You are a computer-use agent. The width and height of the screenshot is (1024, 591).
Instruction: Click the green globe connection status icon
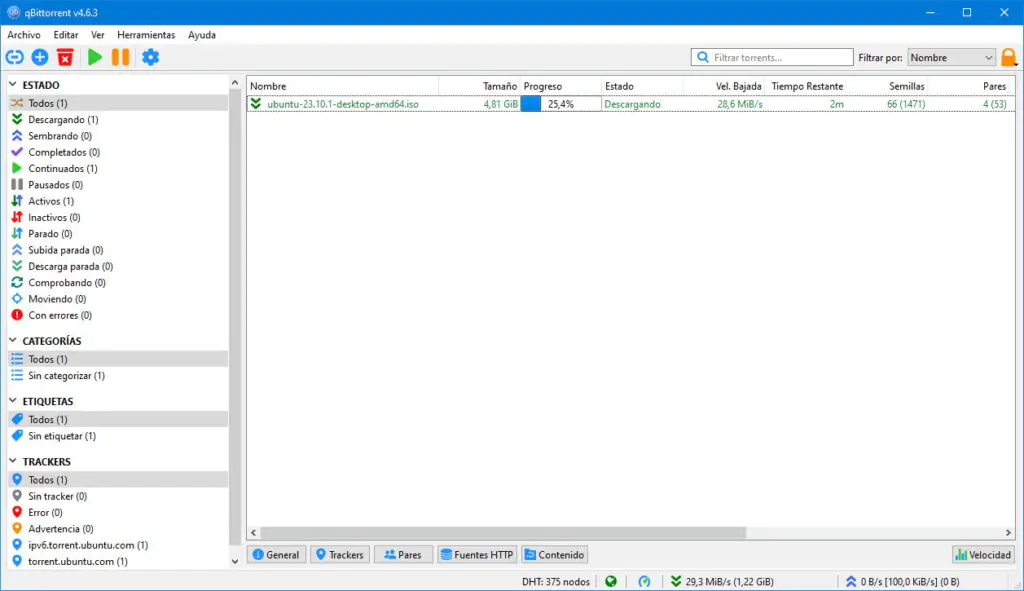click(x=611, y=581)
